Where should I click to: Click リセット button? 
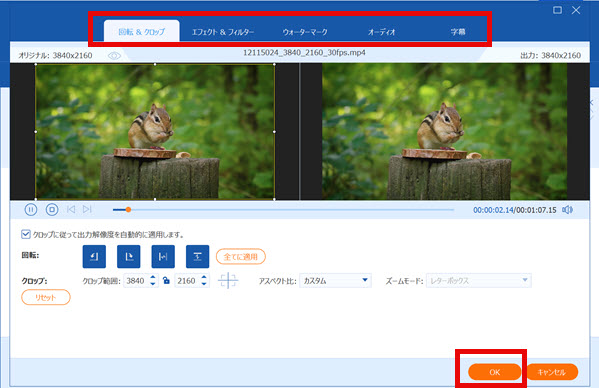point(46,297)
